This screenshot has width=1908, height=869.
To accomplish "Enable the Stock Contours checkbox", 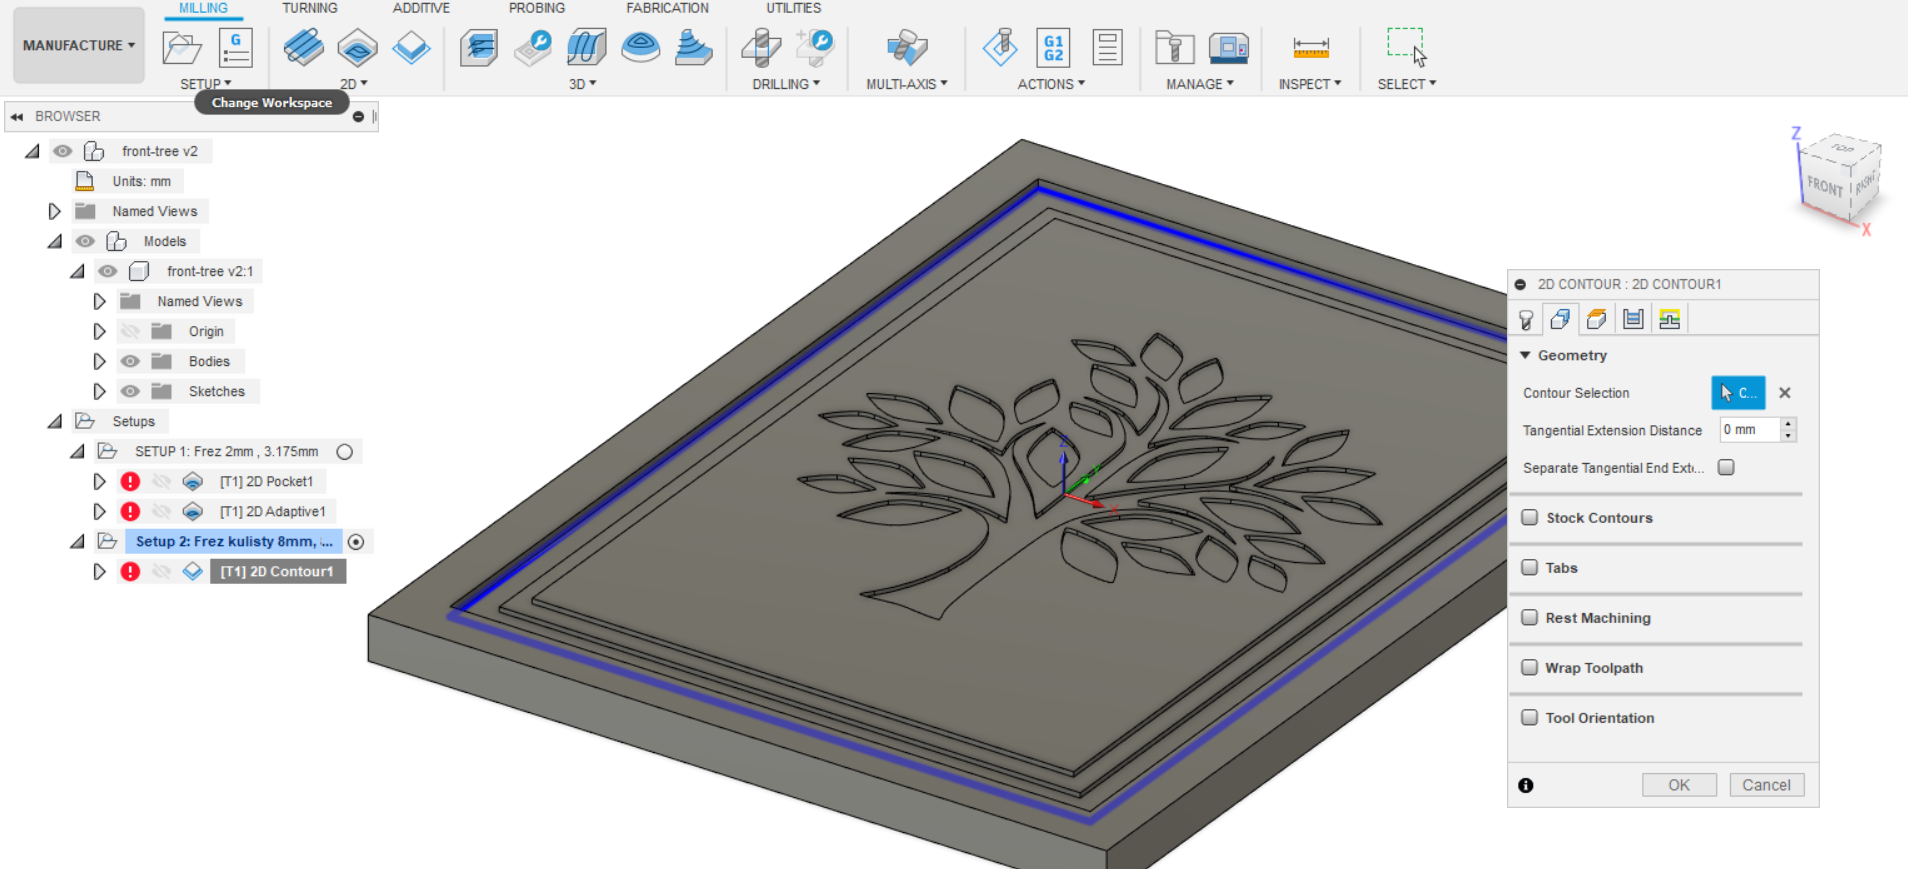I will pos(1529,517).
